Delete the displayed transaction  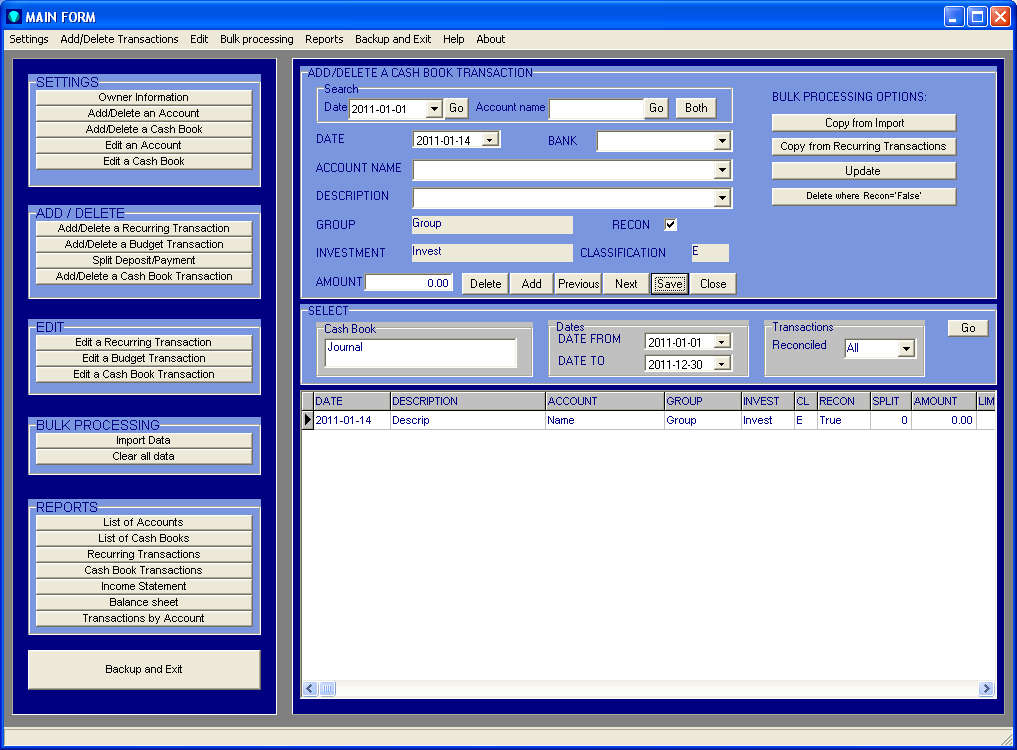click(484, 283)
